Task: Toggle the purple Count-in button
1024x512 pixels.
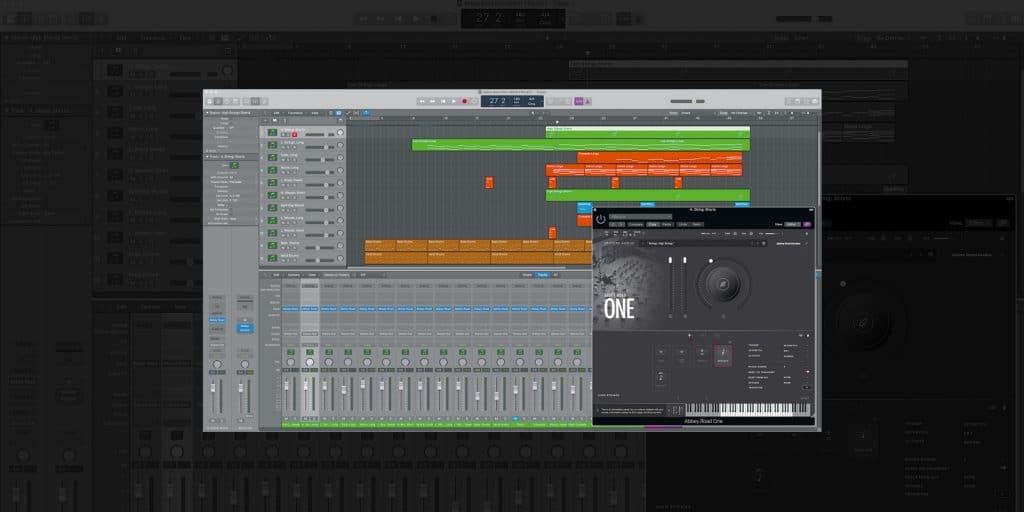Action: (579, 101)
